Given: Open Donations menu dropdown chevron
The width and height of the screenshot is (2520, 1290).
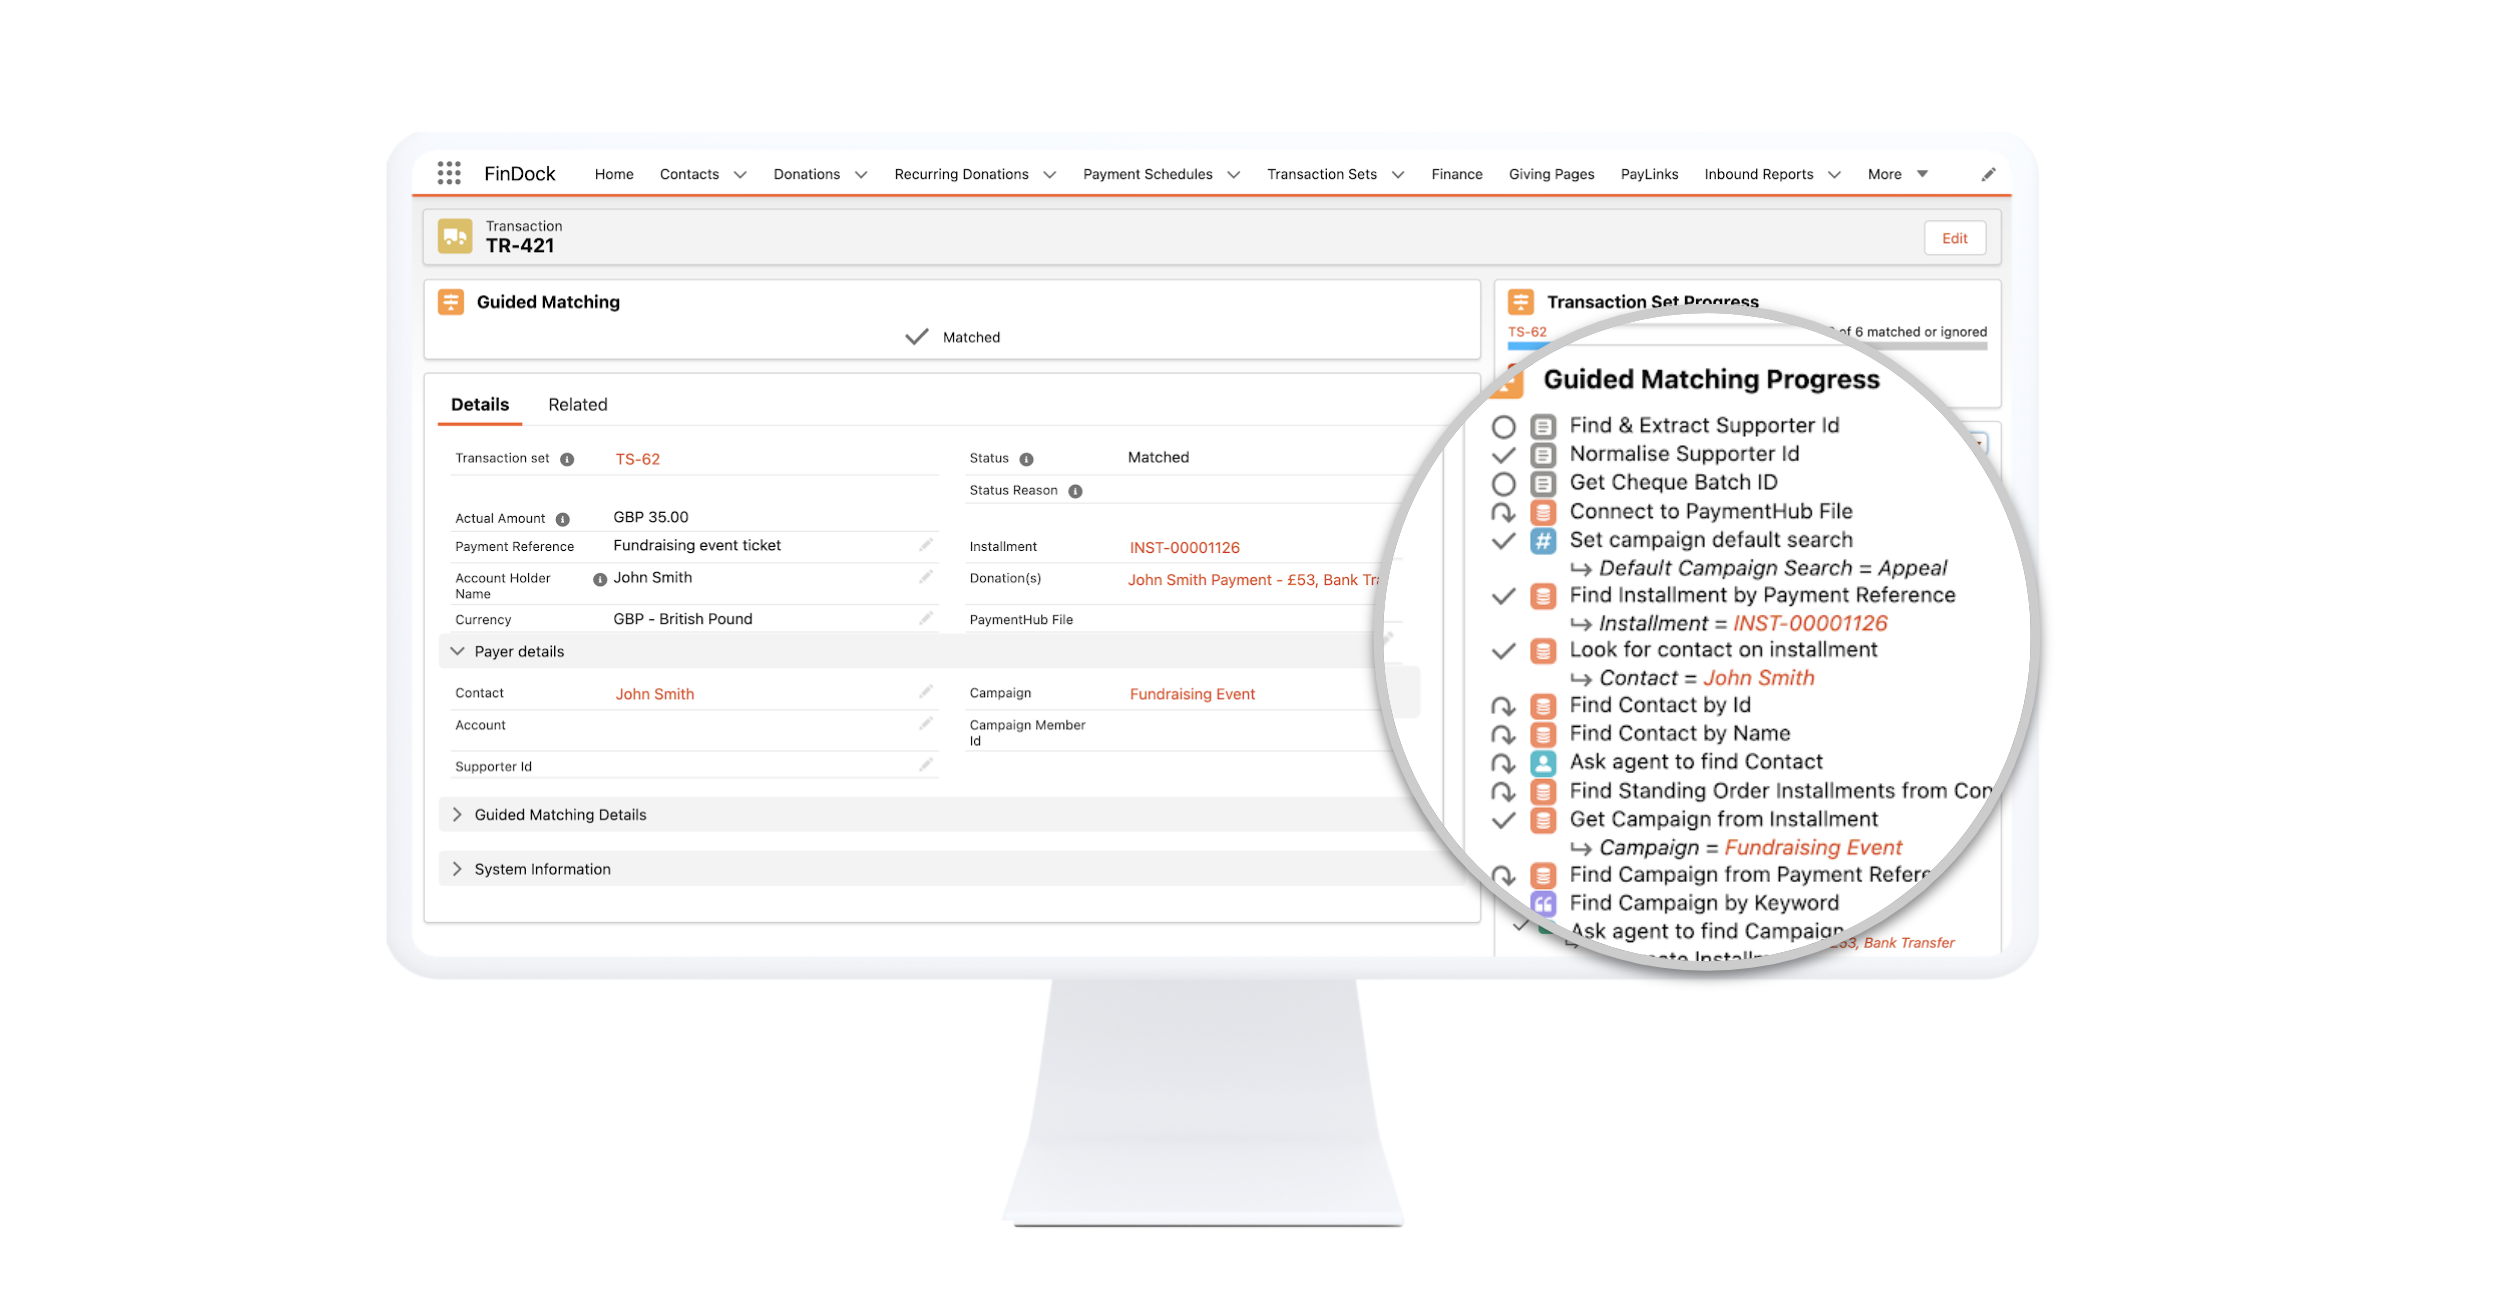Looking at the screenshot, I should (861, 175).
